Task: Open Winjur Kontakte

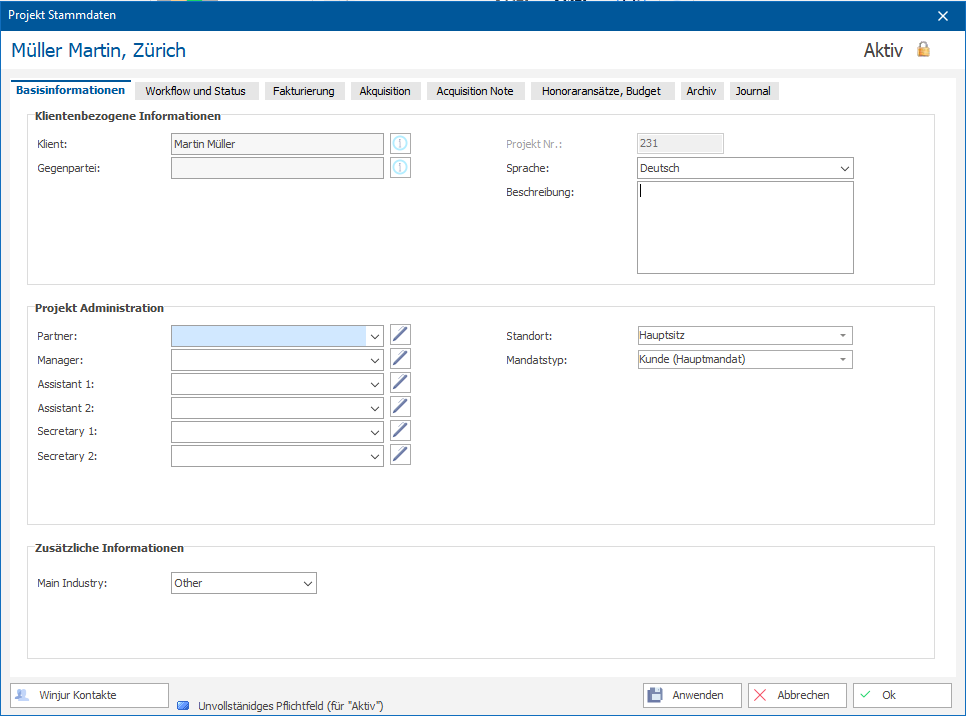Action: pyautogui.click(x=89, y=695)
